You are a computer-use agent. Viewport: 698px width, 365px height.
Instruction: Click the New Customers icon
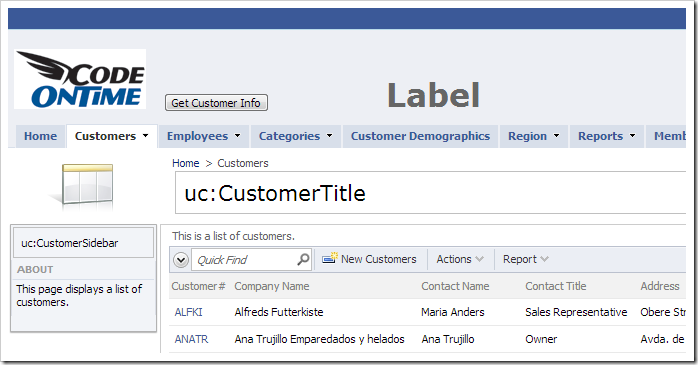click(330, 258)
